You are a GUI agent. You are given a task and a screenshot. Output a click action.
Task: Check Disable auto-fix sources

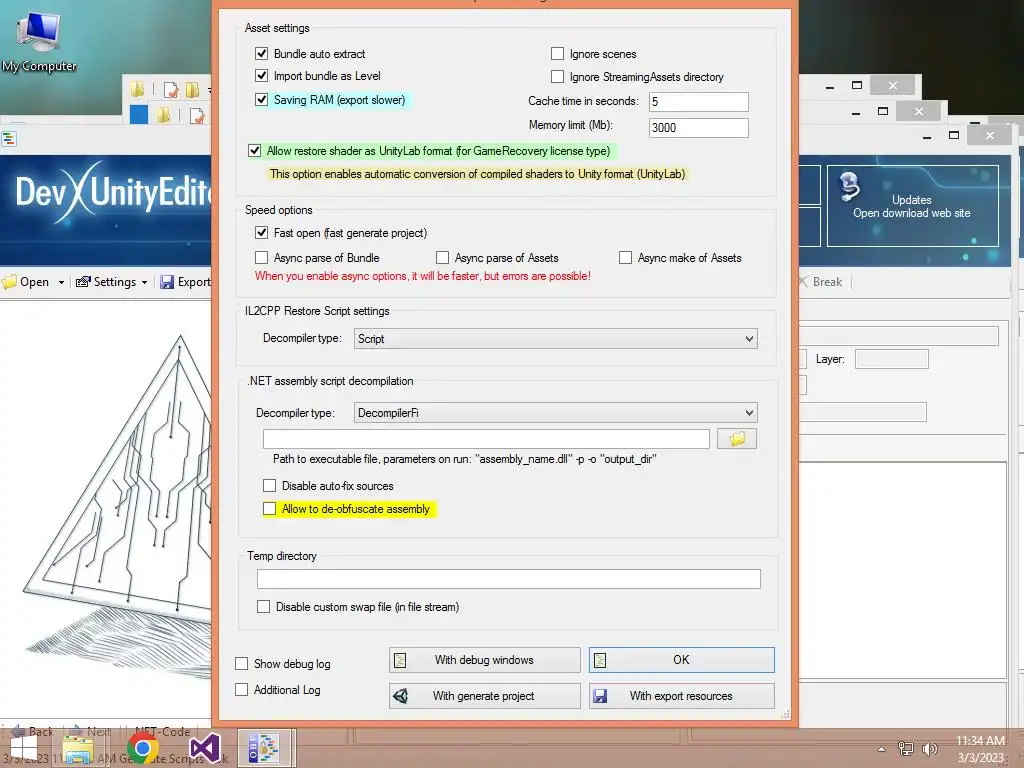click(x=270, y=485)
